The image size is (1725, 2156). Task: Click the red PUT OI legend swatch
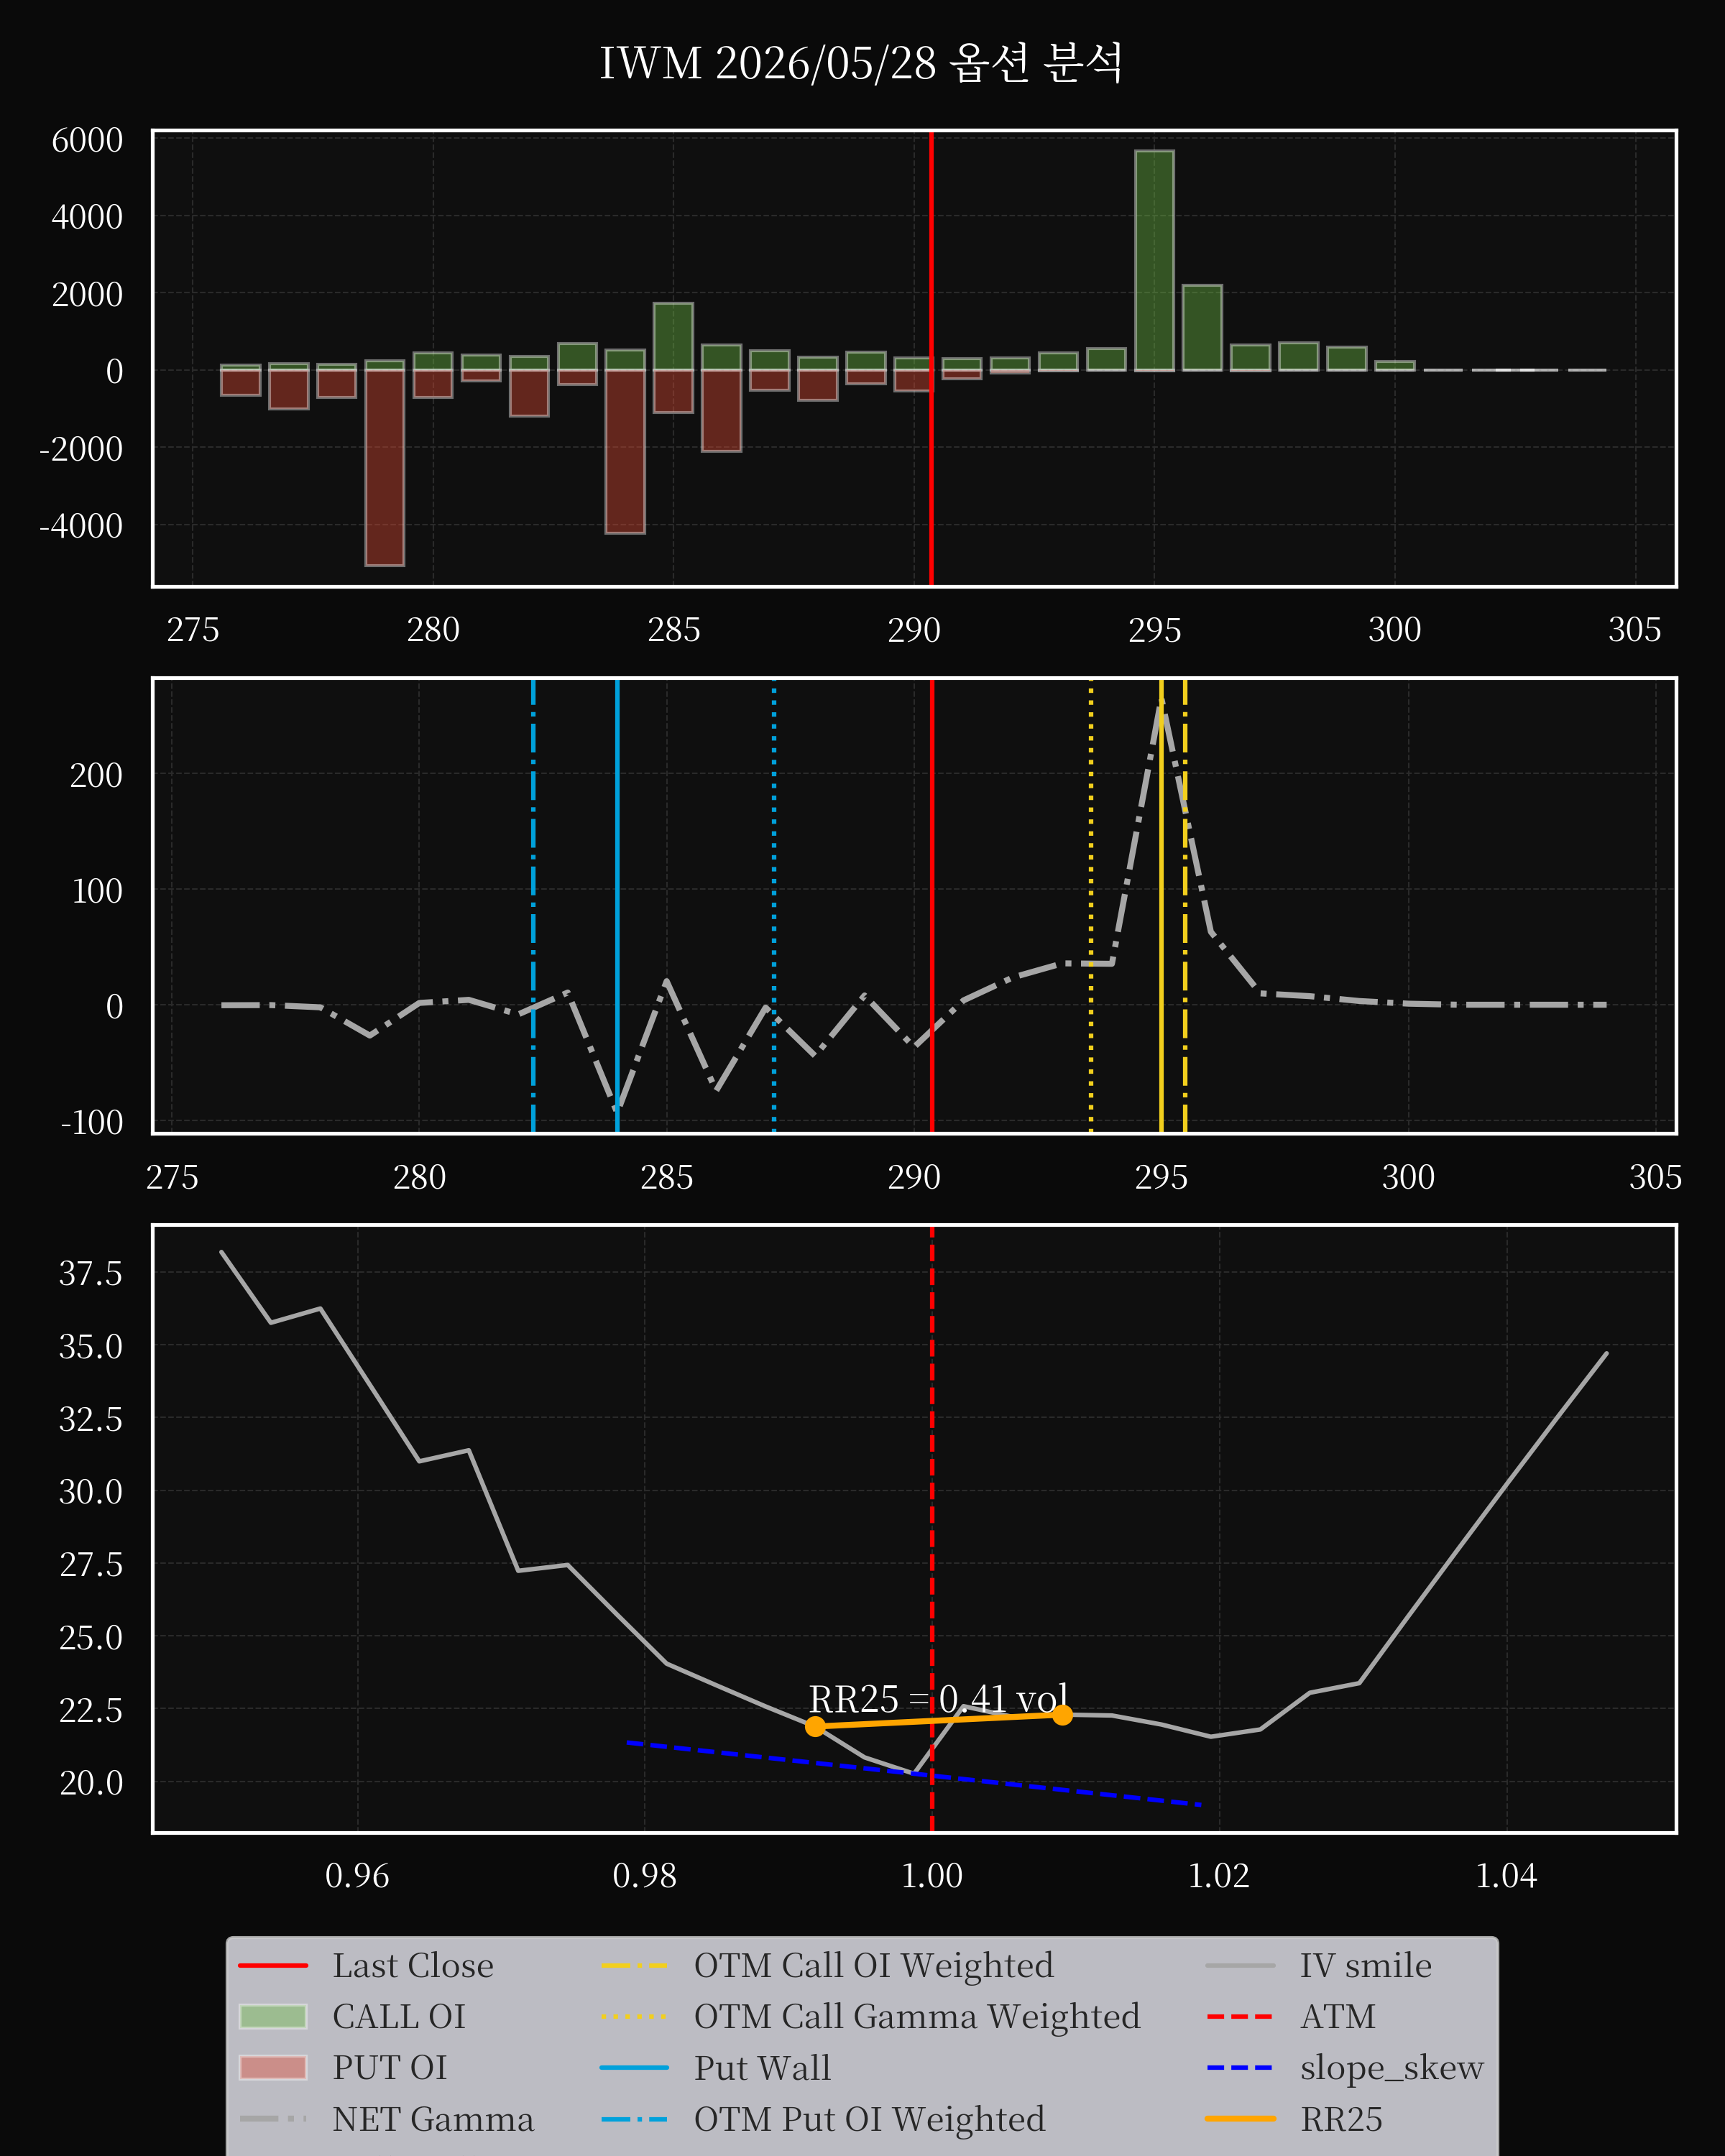[x=273, y=2068]
